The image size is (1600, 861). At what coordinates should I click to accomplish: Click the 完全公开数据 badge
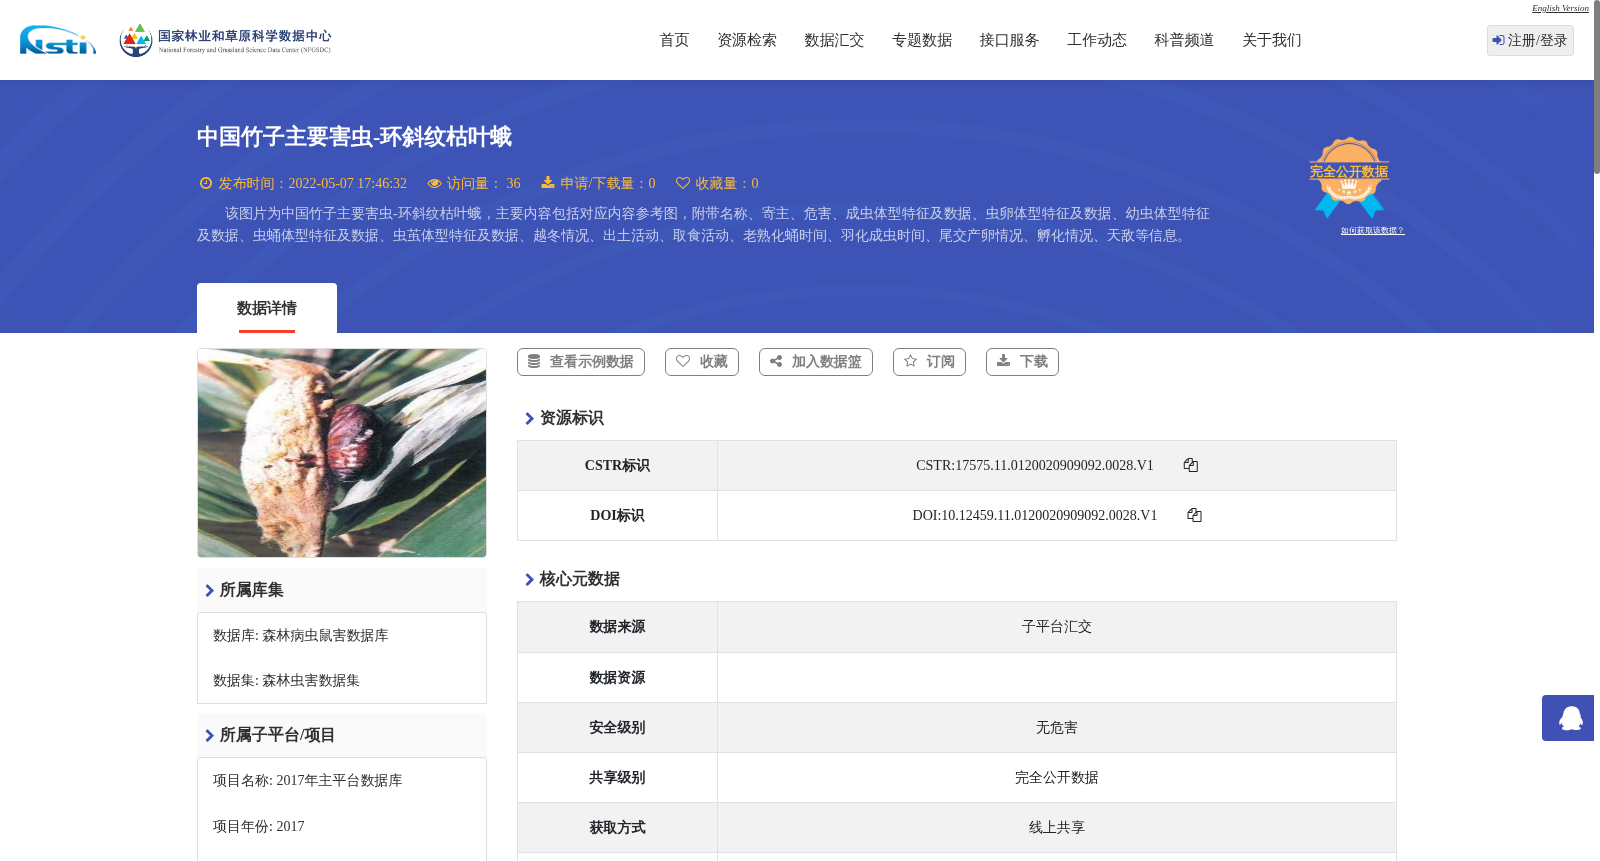[x=1349, y=177]
